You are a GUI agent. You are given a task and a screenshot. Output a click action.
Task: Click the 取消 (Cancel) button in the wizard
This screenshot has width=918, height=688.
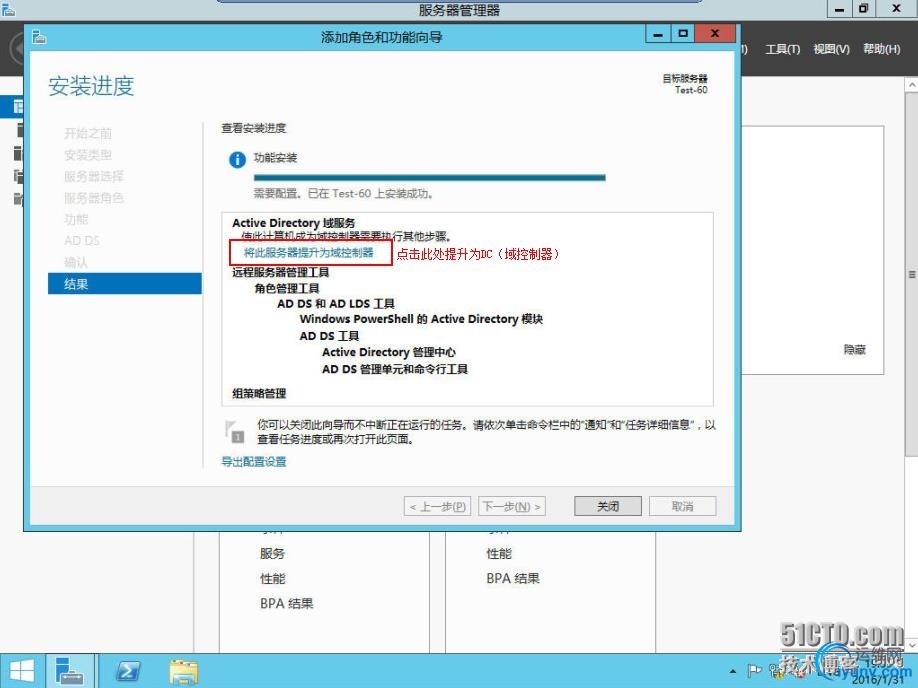682,506
